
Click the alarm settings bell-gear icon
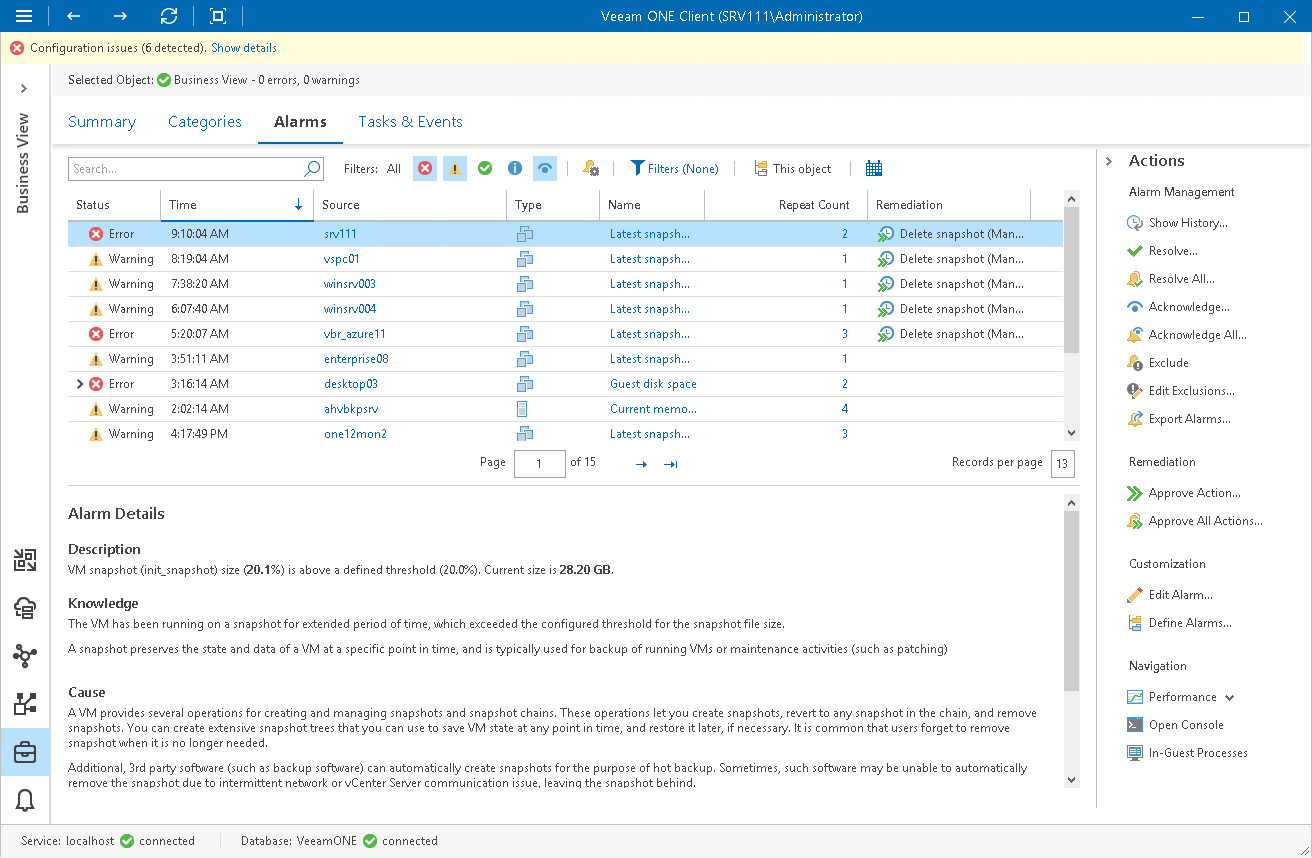click(590, 169)
